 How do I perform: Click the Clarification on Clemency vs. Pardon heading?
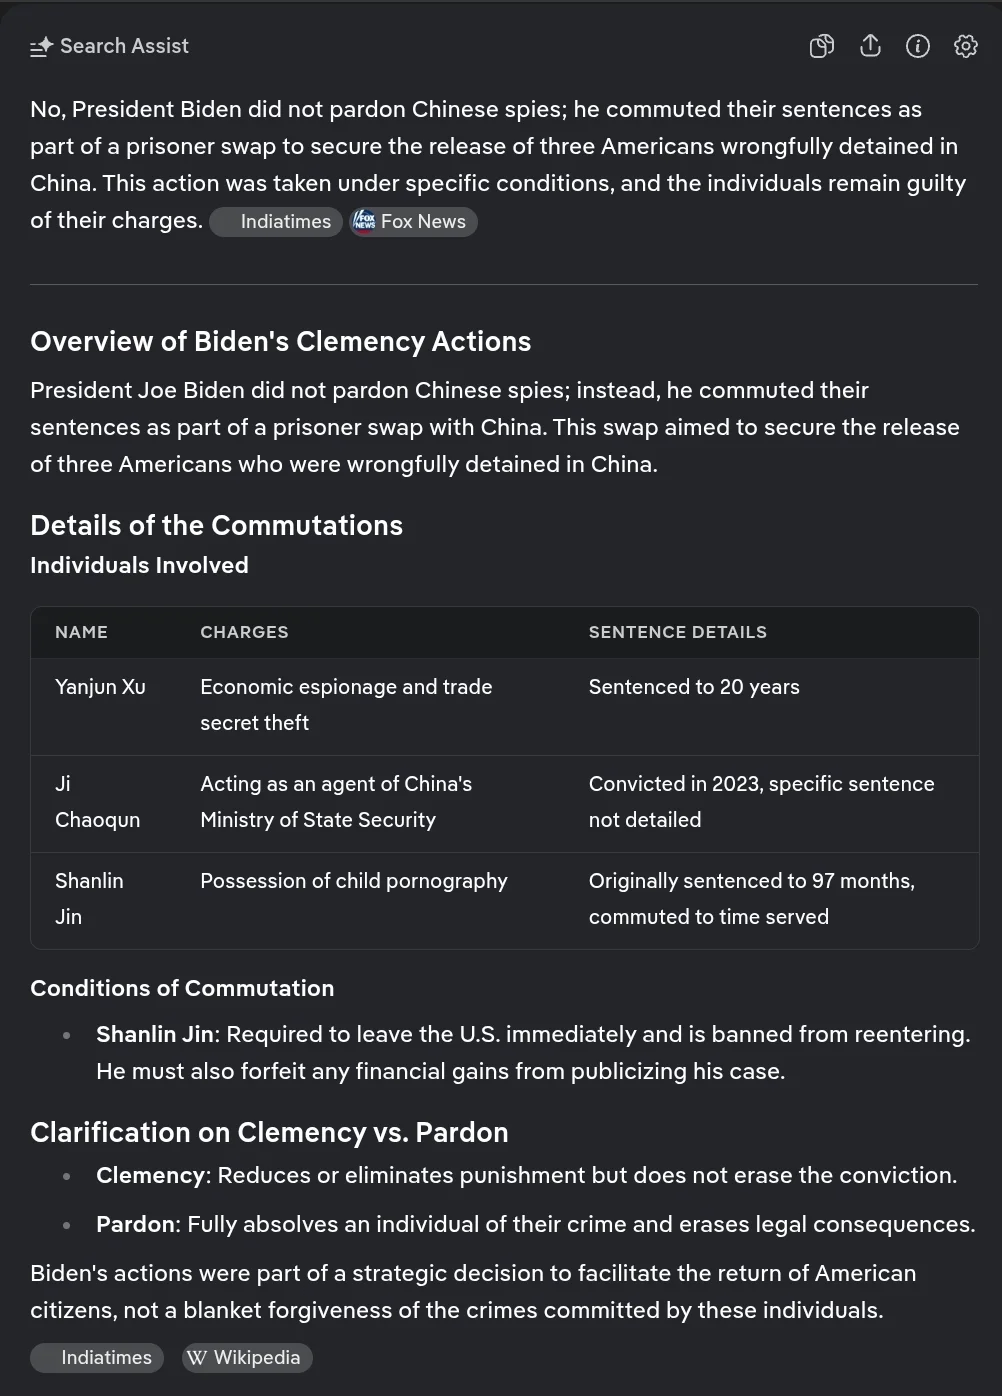pyautogui.click(x=269, y=1133)
